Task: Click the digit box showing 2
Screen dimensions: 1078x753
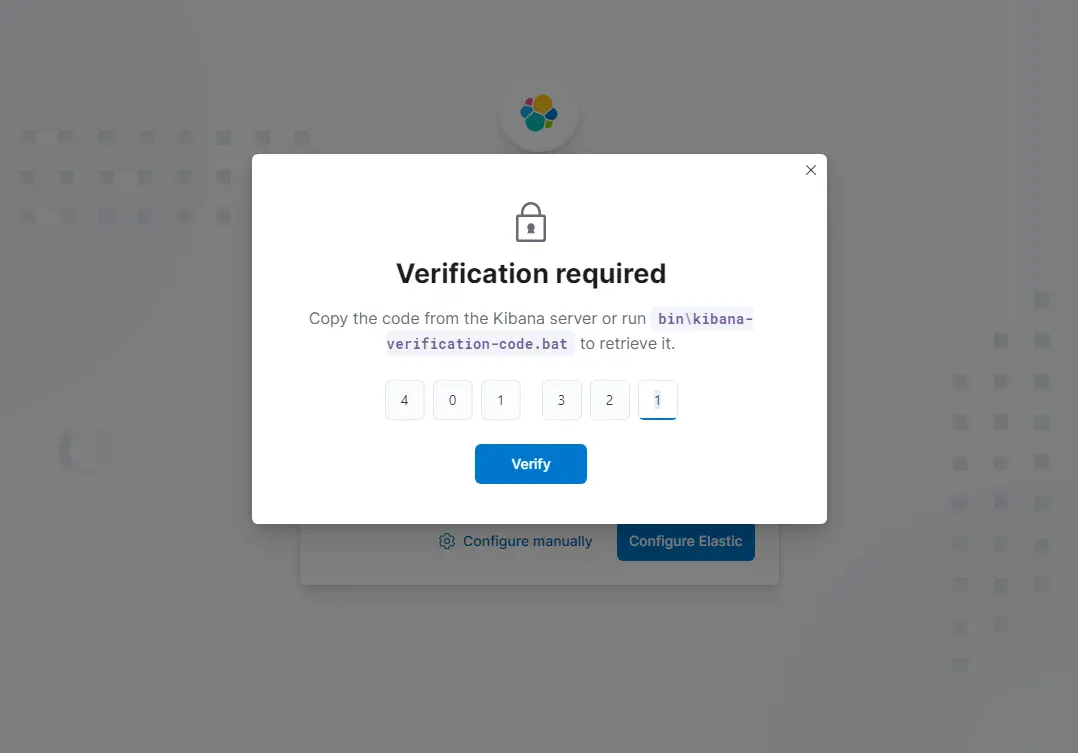Action: [609, 399]
